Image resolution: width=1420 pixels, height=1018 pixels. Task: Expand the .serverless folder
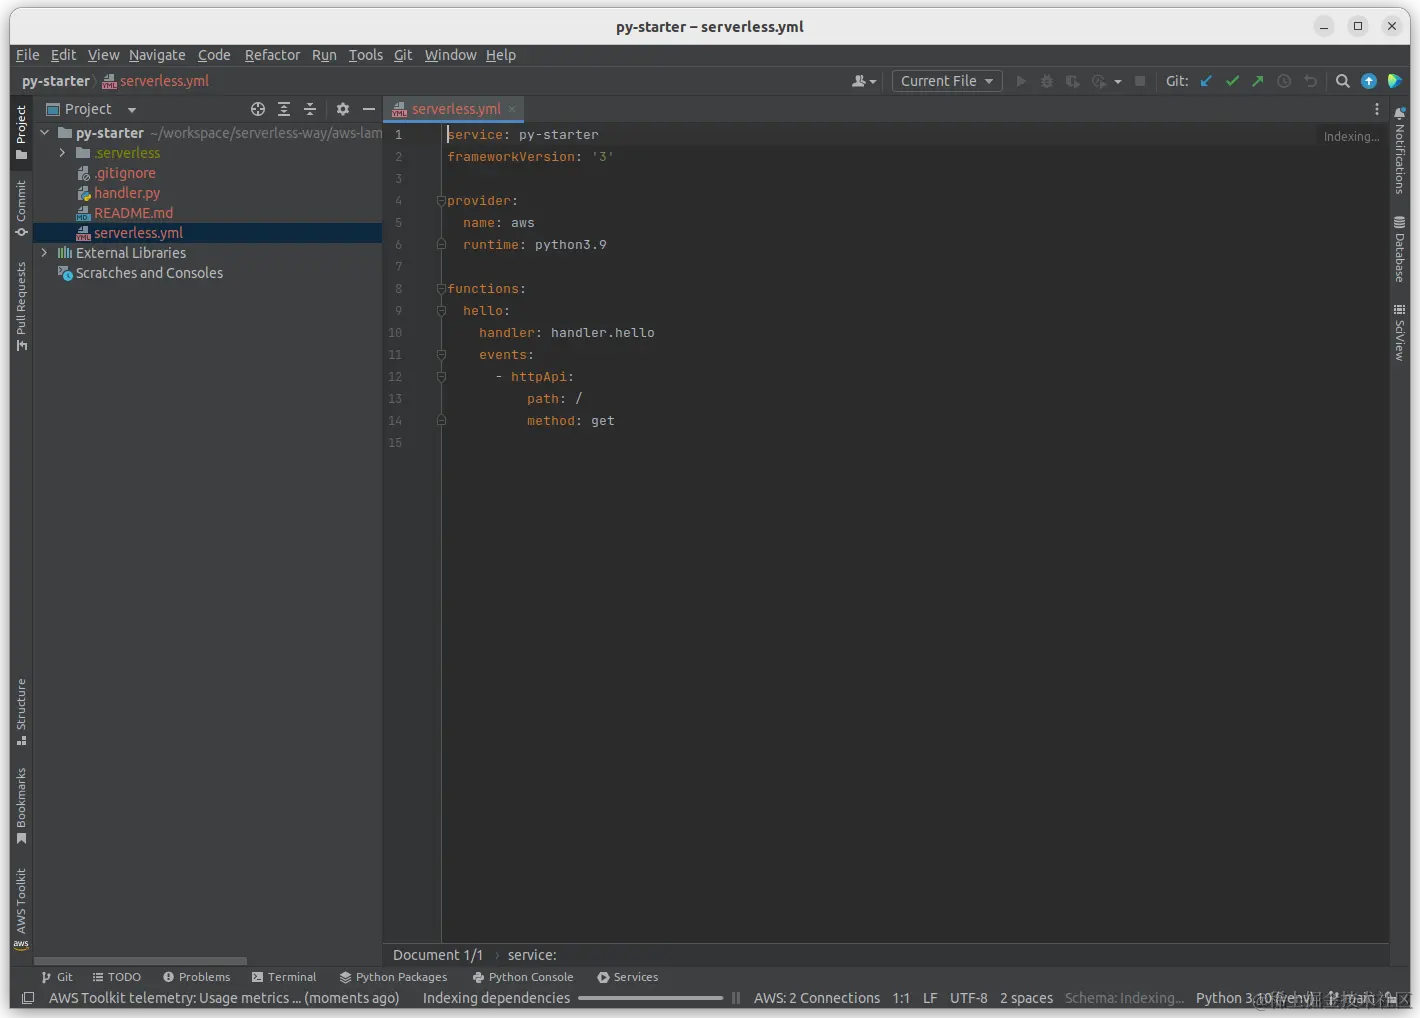coord(62,153)
